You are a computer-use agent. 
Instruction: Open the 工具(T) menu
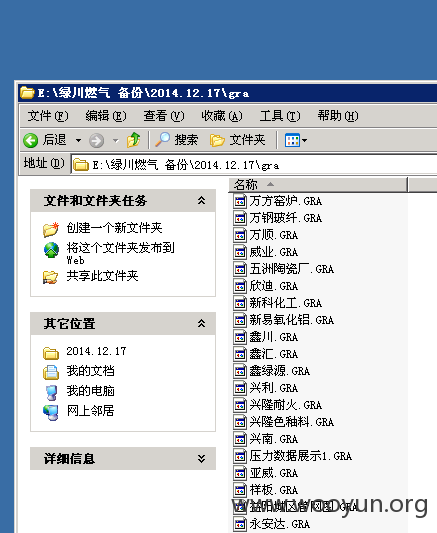[x=280, y=116]
